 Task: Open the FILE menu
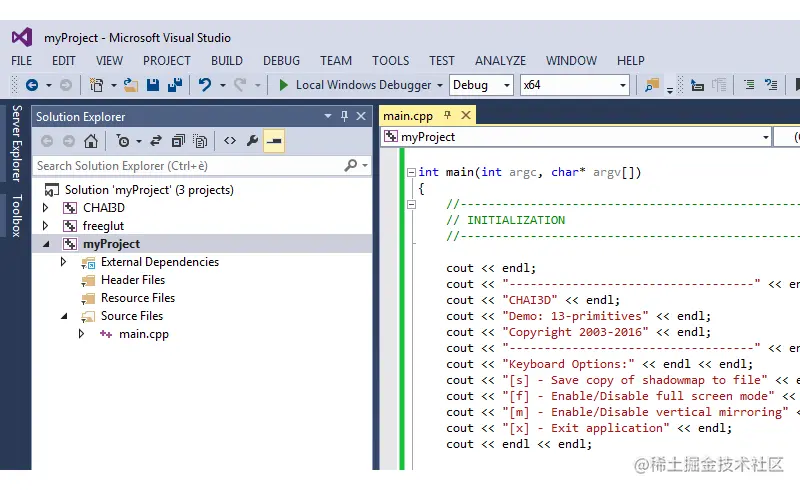(x=21, y=61)
